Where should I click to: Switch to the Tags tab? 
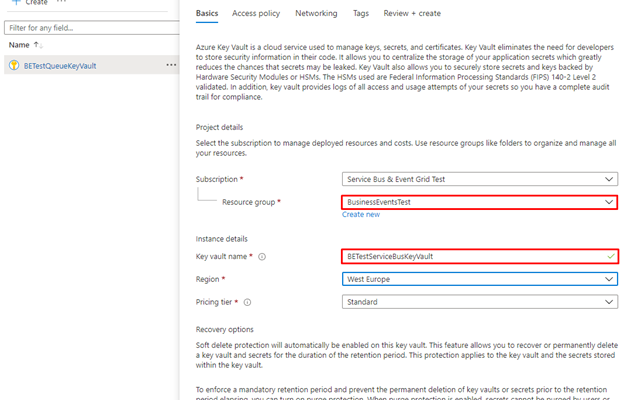(361, 14)
